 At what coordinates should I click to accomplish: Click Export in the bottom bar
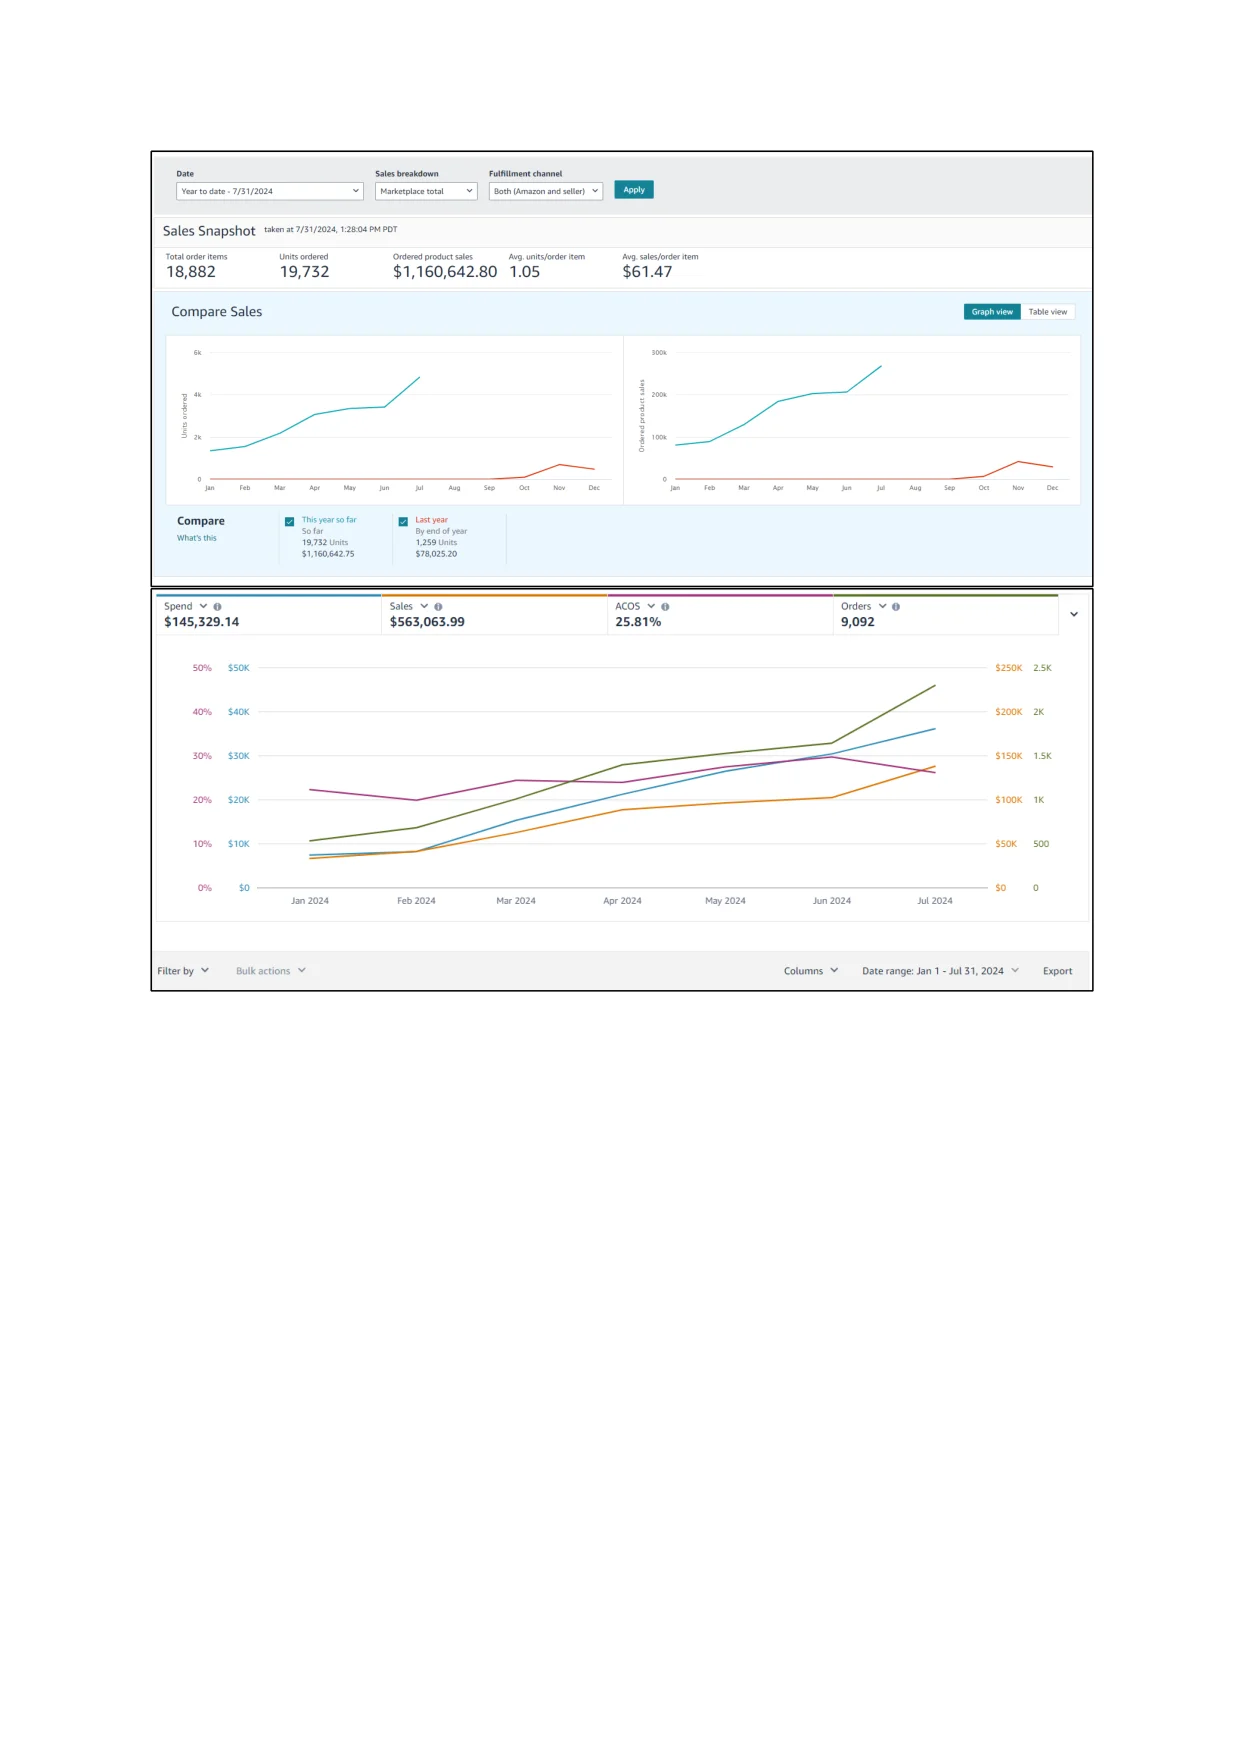click(1057, 971)
